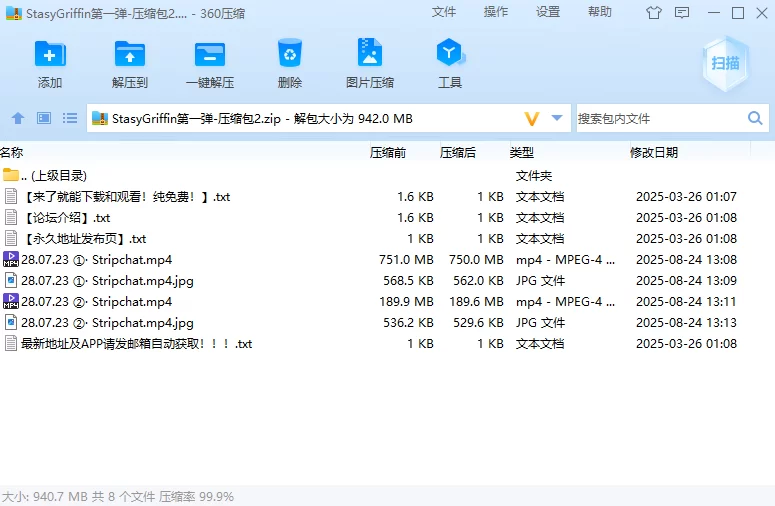Click the text file icon of 【永久地址发布页】.txt
The image size is (775, 506).
pos(11,238)
